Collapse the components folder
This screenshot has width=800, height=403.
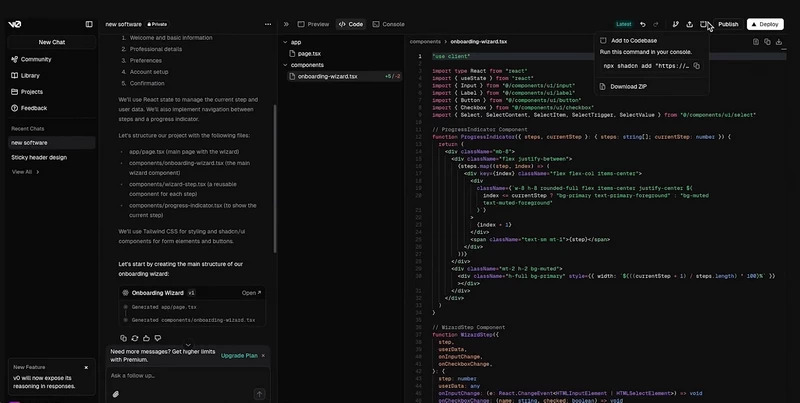[285, 65]
